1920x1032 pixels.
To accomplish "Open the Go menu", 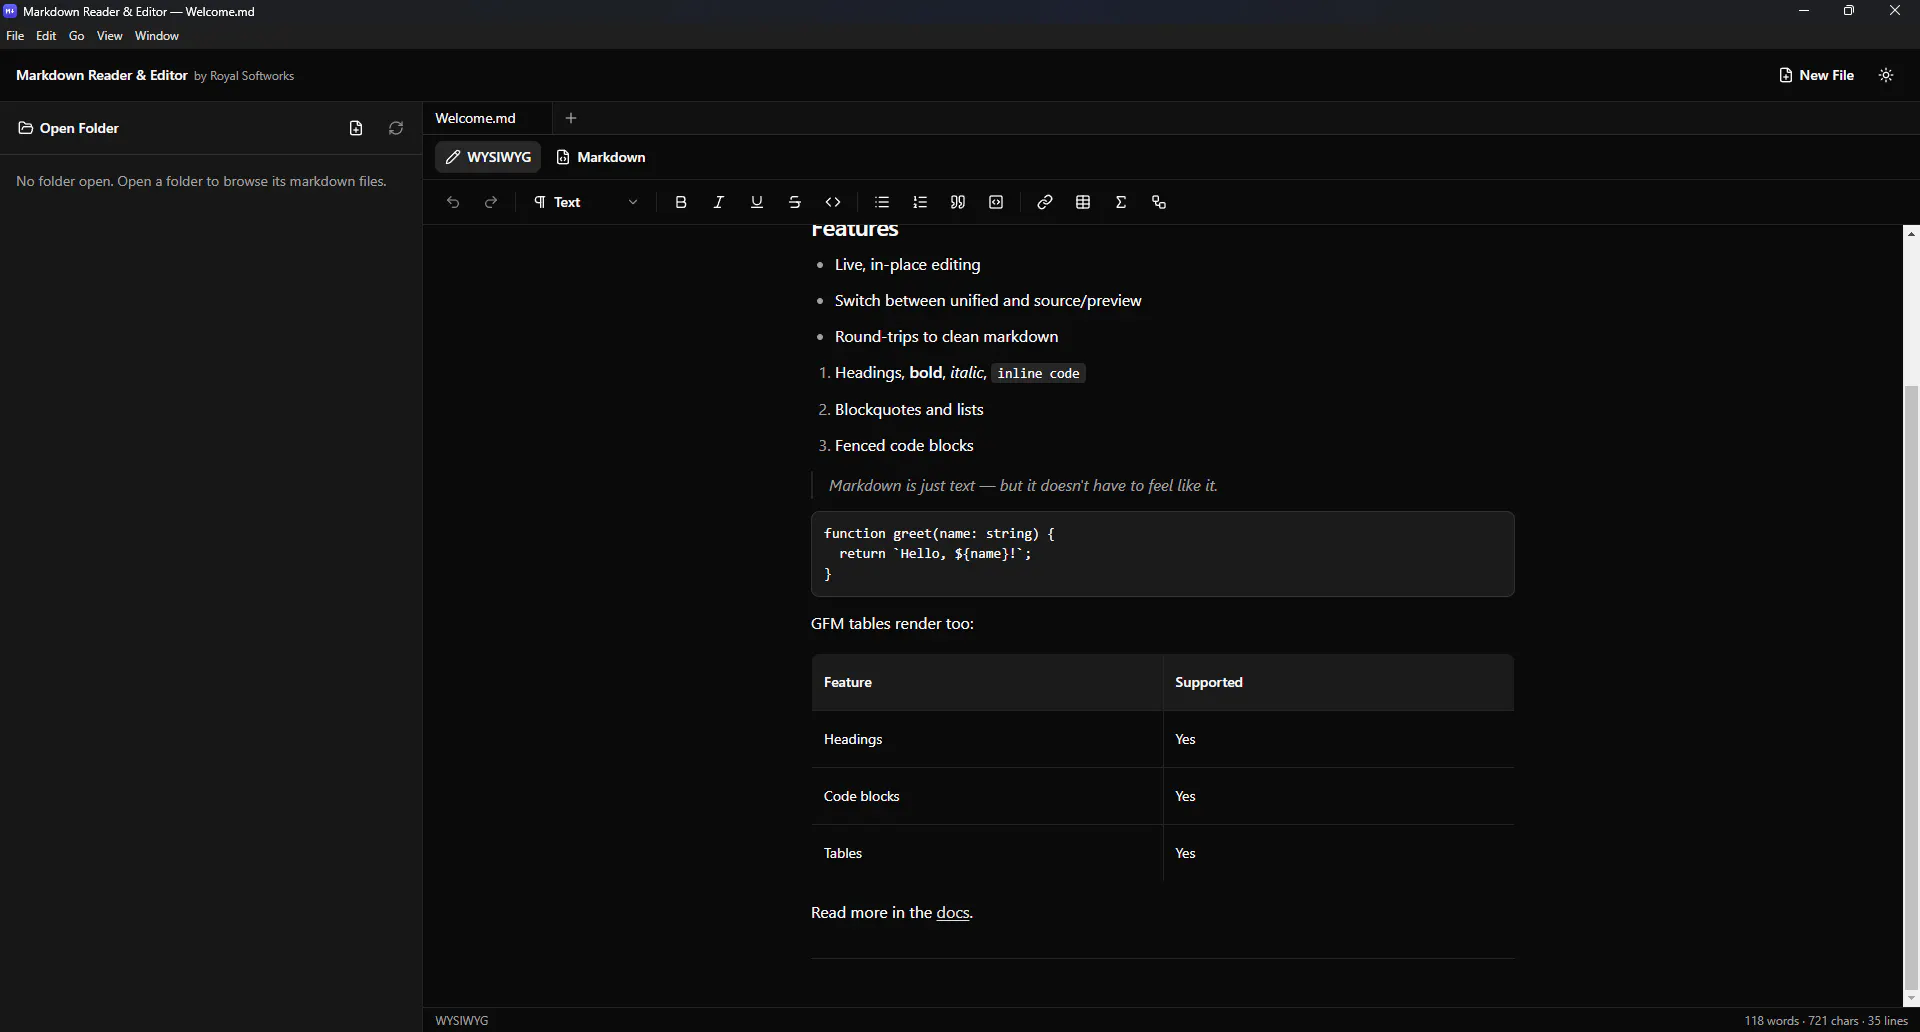I will 77,36.
